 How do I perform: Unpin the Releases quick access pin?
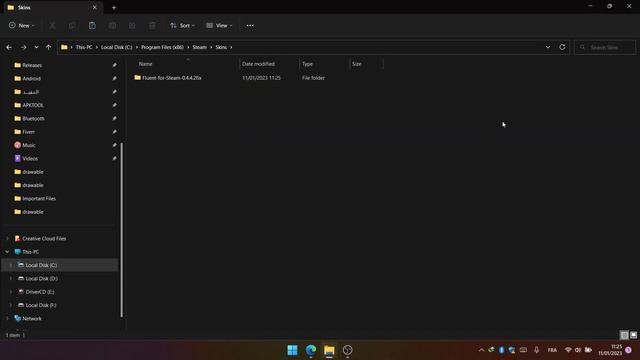coord(115,65)
